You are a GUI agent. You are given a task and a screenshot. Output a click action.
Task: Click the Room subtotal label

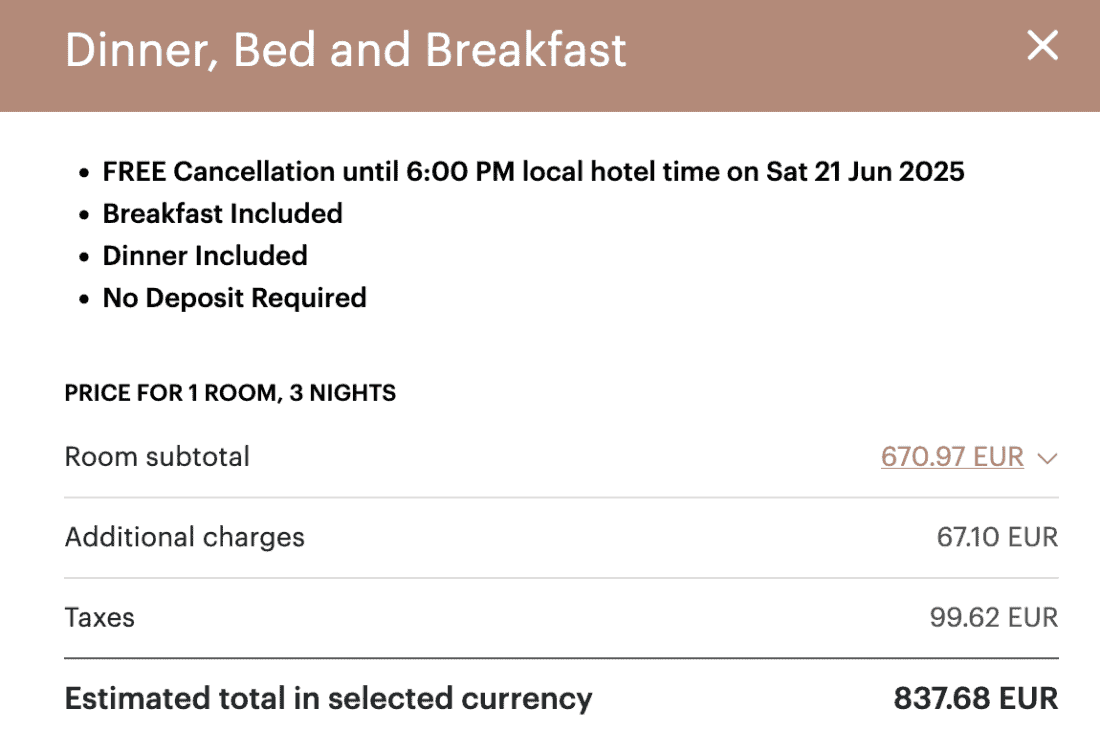[x=157, y=457]
